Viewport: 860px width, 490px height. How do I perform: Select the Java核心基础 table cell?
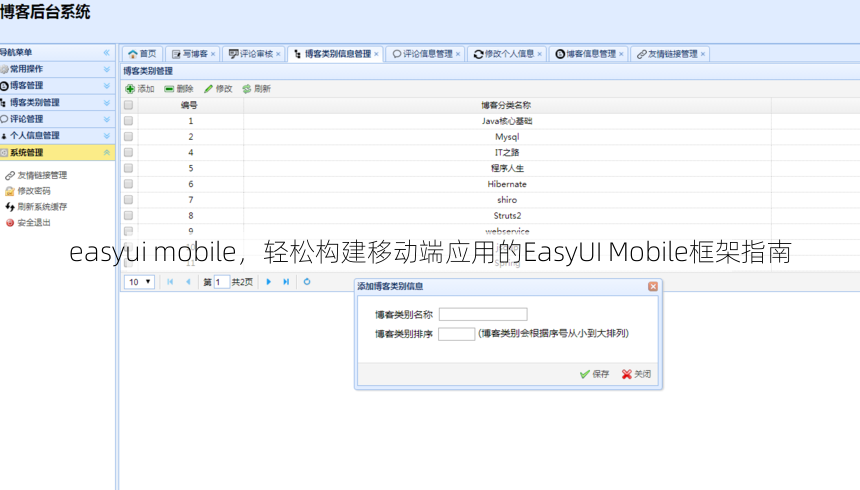click(507, 121)
